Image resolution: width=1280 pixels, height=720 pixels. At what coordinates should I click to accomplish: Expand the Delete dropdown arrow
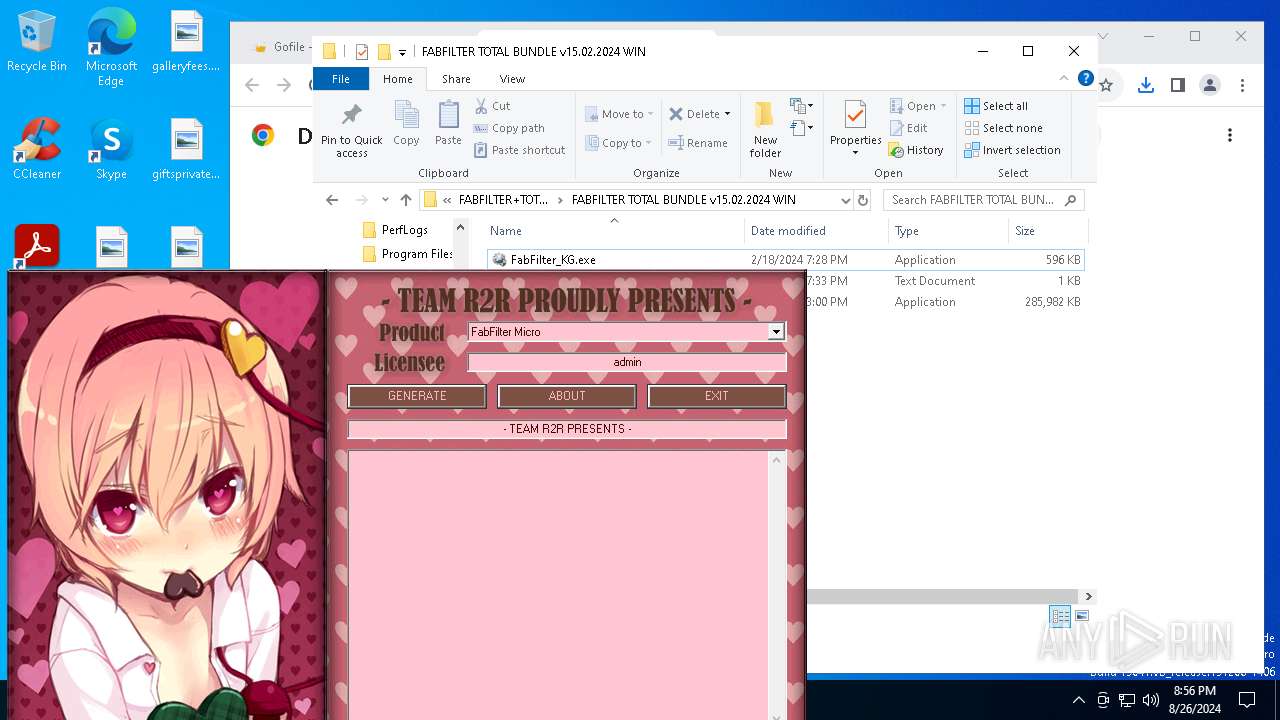(x=727, y=114)
